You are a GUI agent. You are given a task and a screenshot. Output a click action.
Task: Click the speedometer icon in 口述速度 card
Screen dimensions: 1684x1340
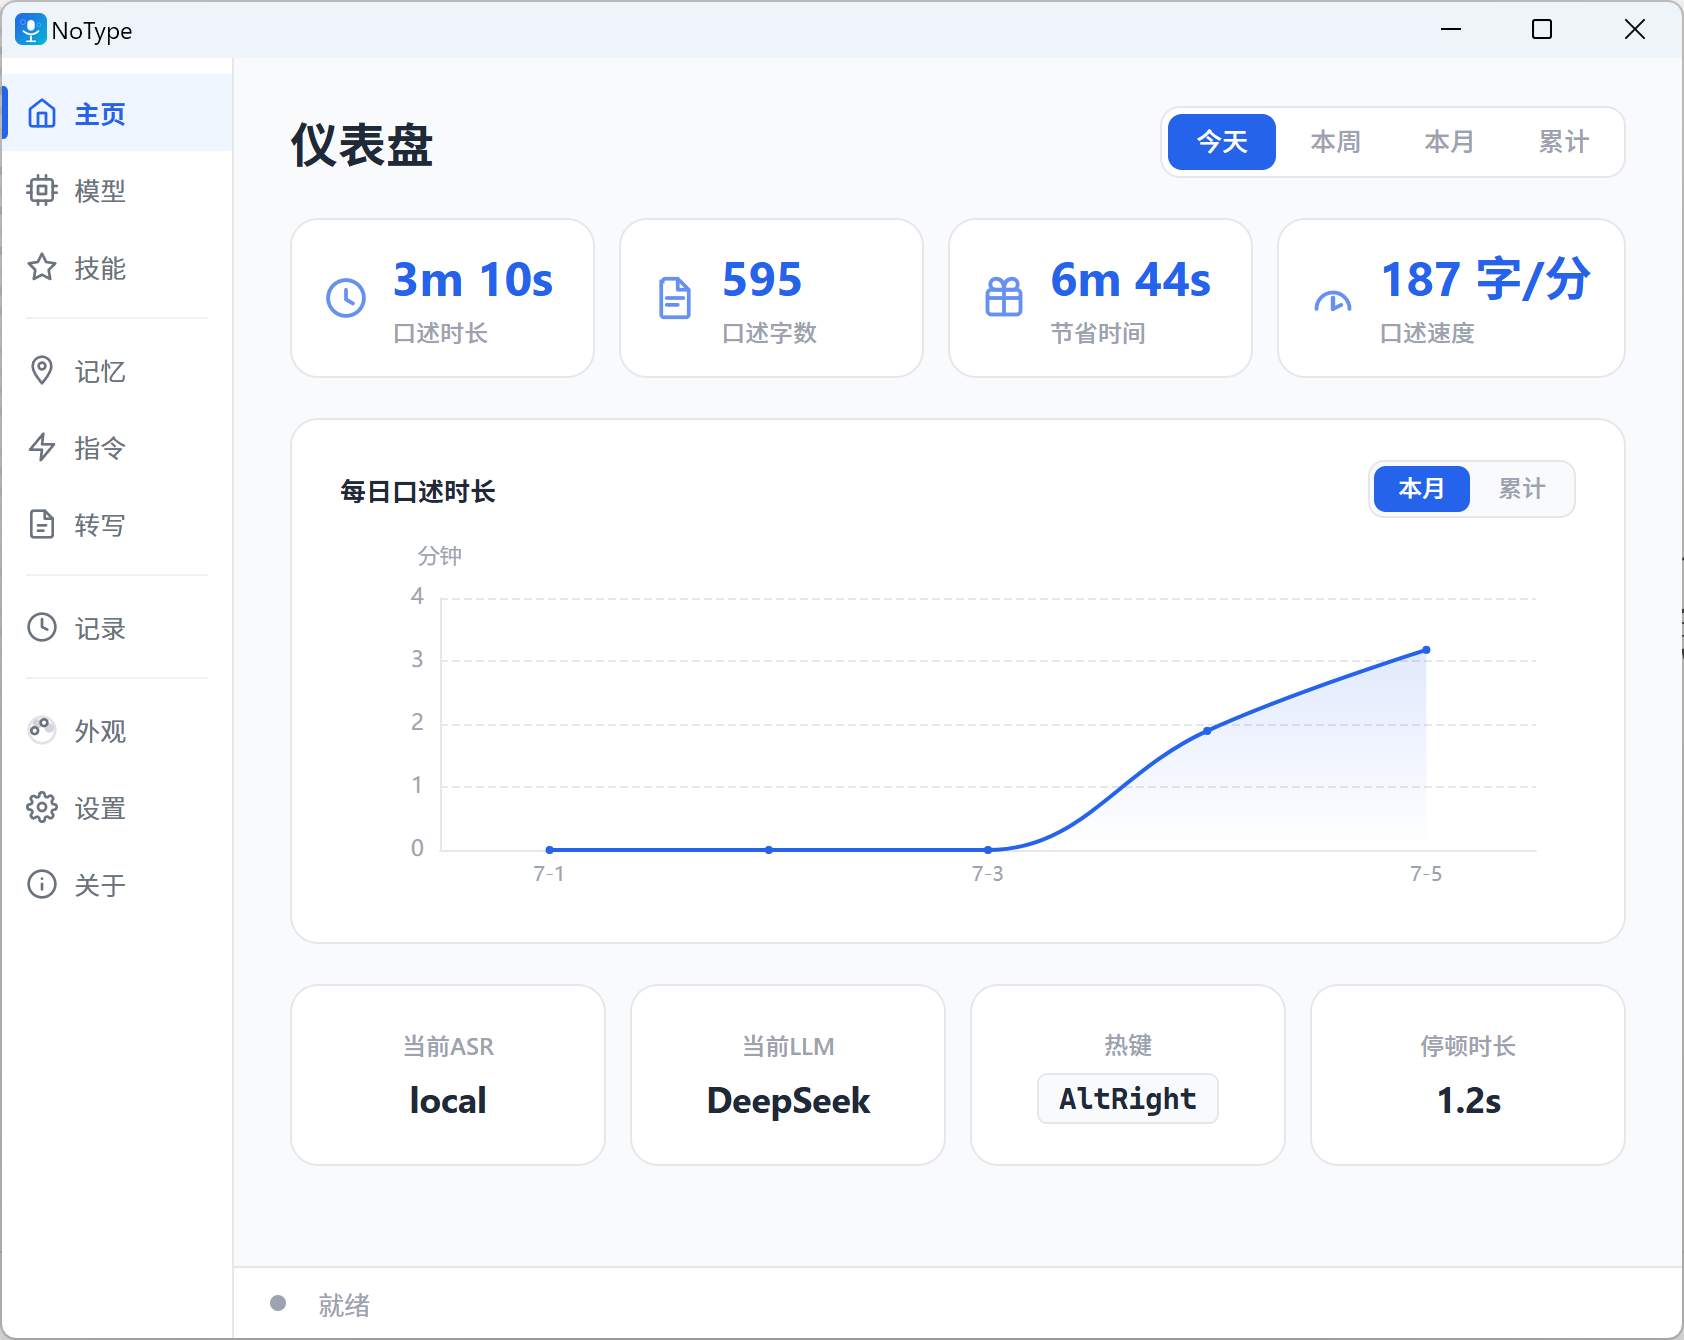click(1333, 301)
